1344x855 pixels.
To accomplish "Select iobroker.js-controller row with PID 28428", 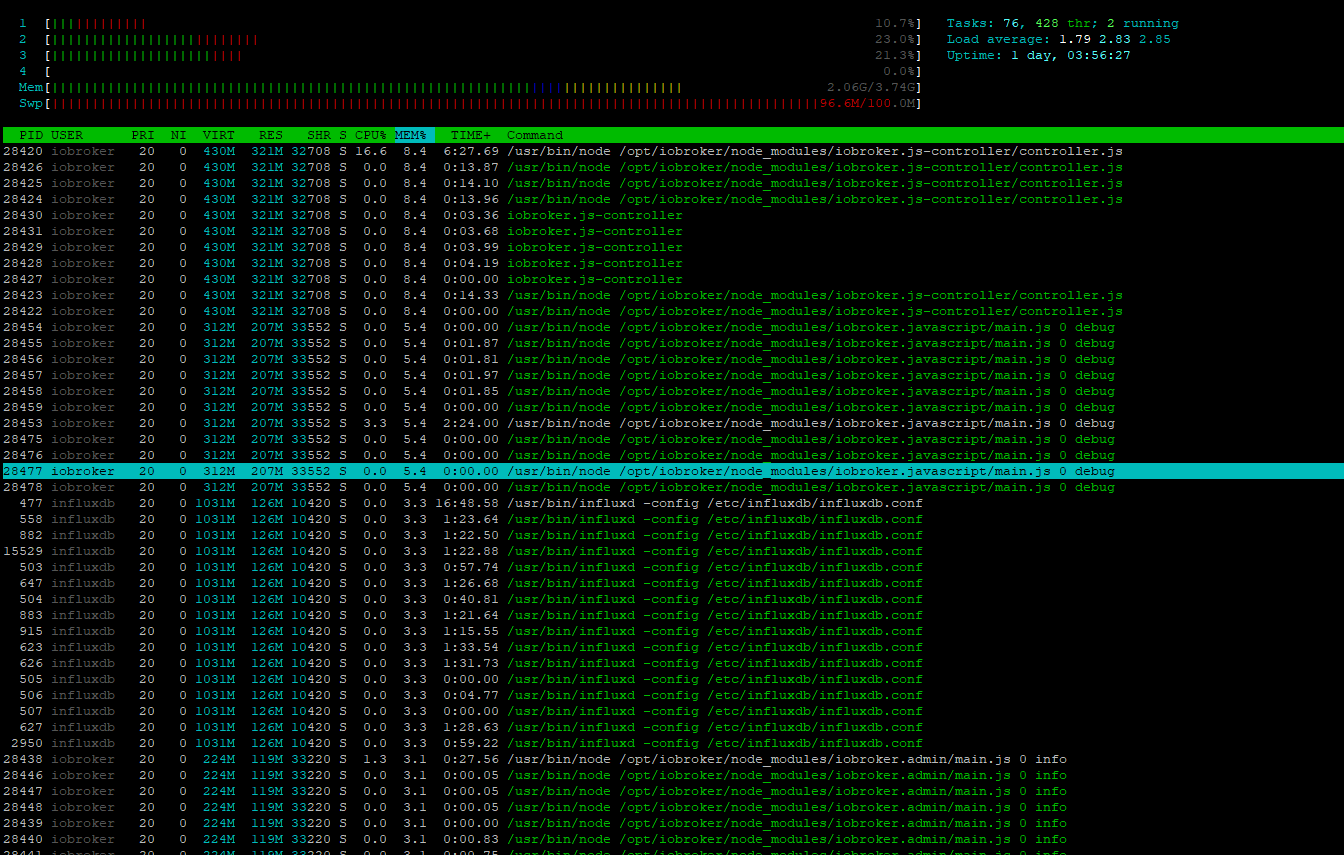I will click(x=672, y=263).
